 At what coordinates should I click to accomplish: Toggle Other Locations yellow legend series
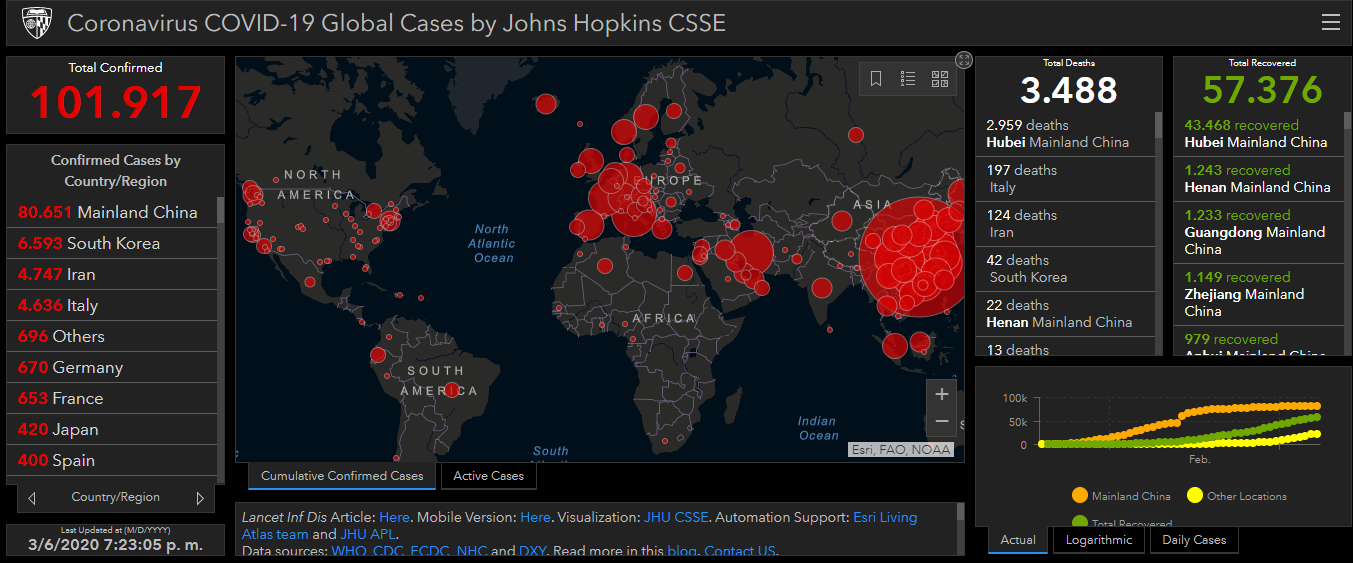[1236, 496]
